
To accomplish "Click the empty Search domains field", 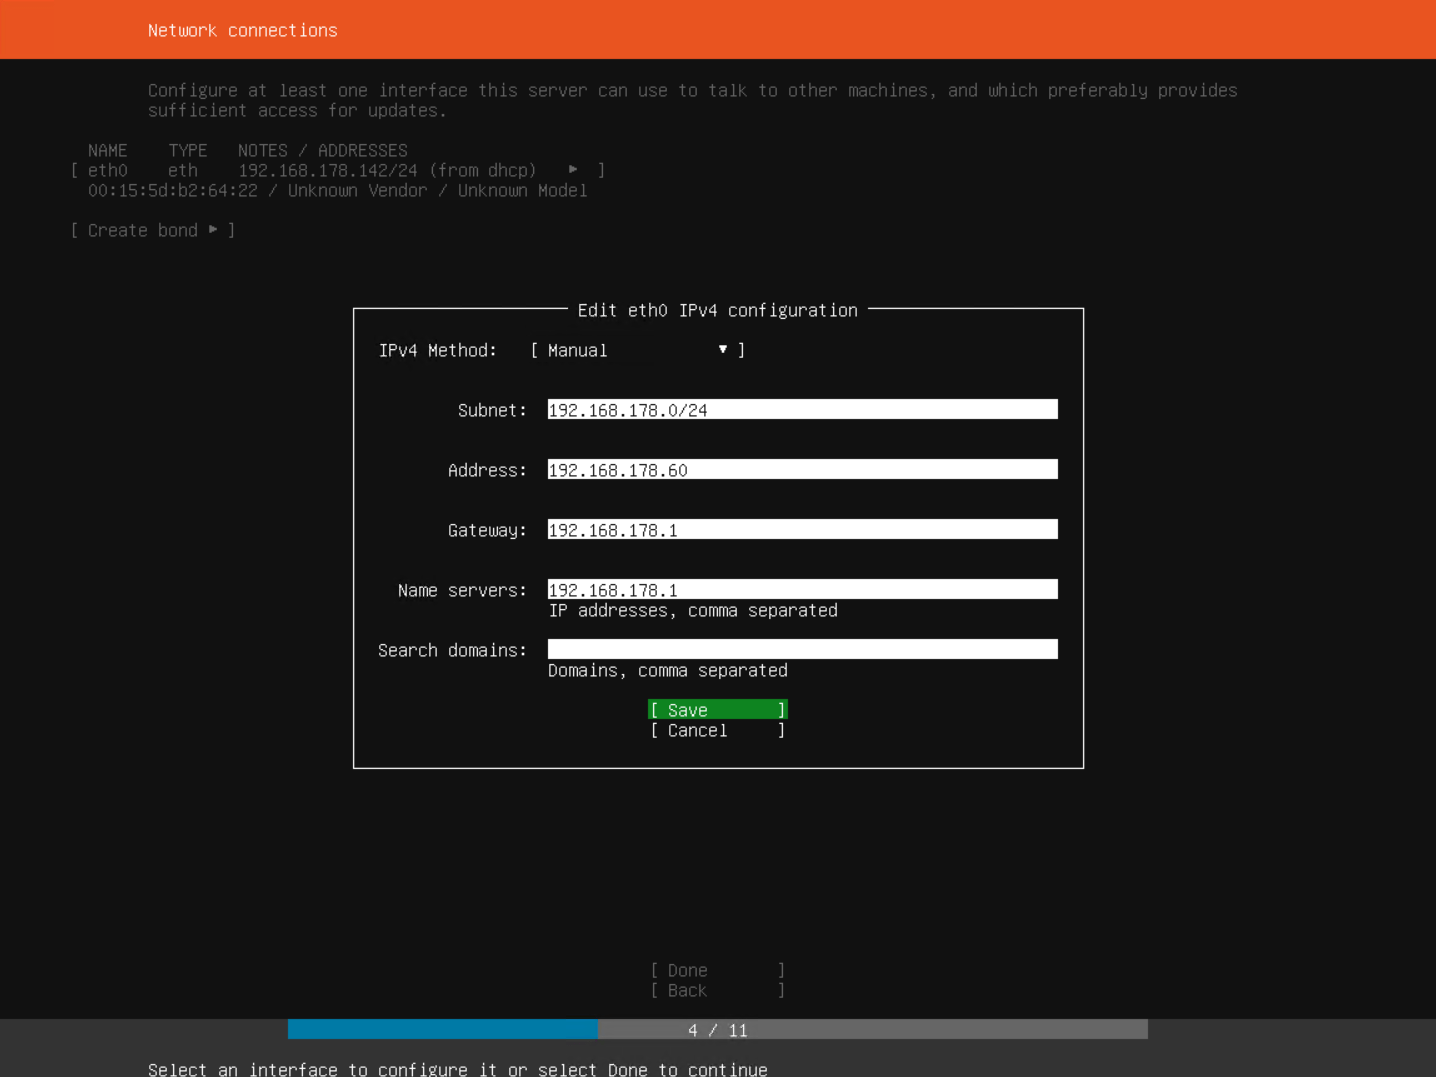I will [800, 648].
